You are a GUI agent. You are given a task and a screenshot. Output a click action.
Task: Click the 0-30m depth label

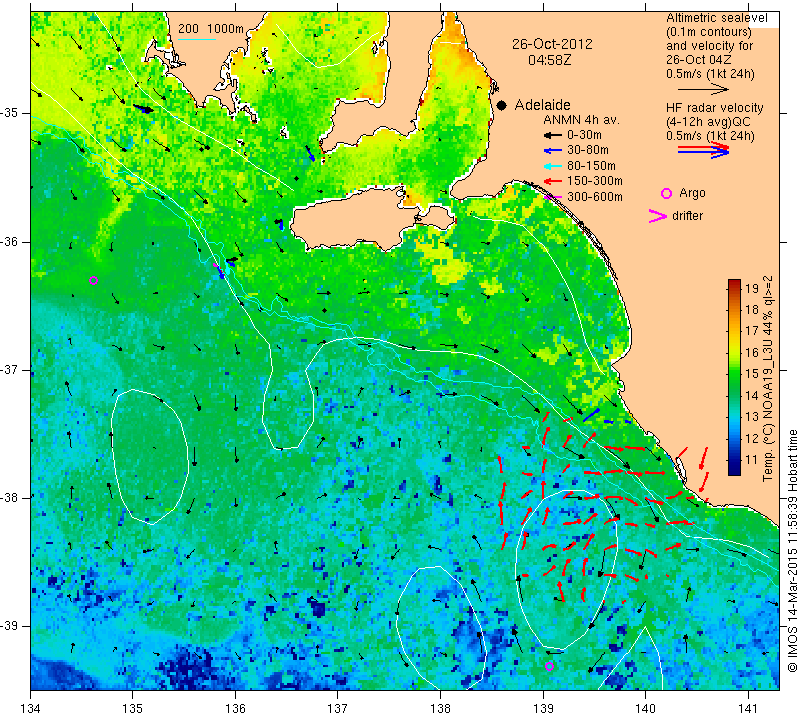tap(584, 135)
